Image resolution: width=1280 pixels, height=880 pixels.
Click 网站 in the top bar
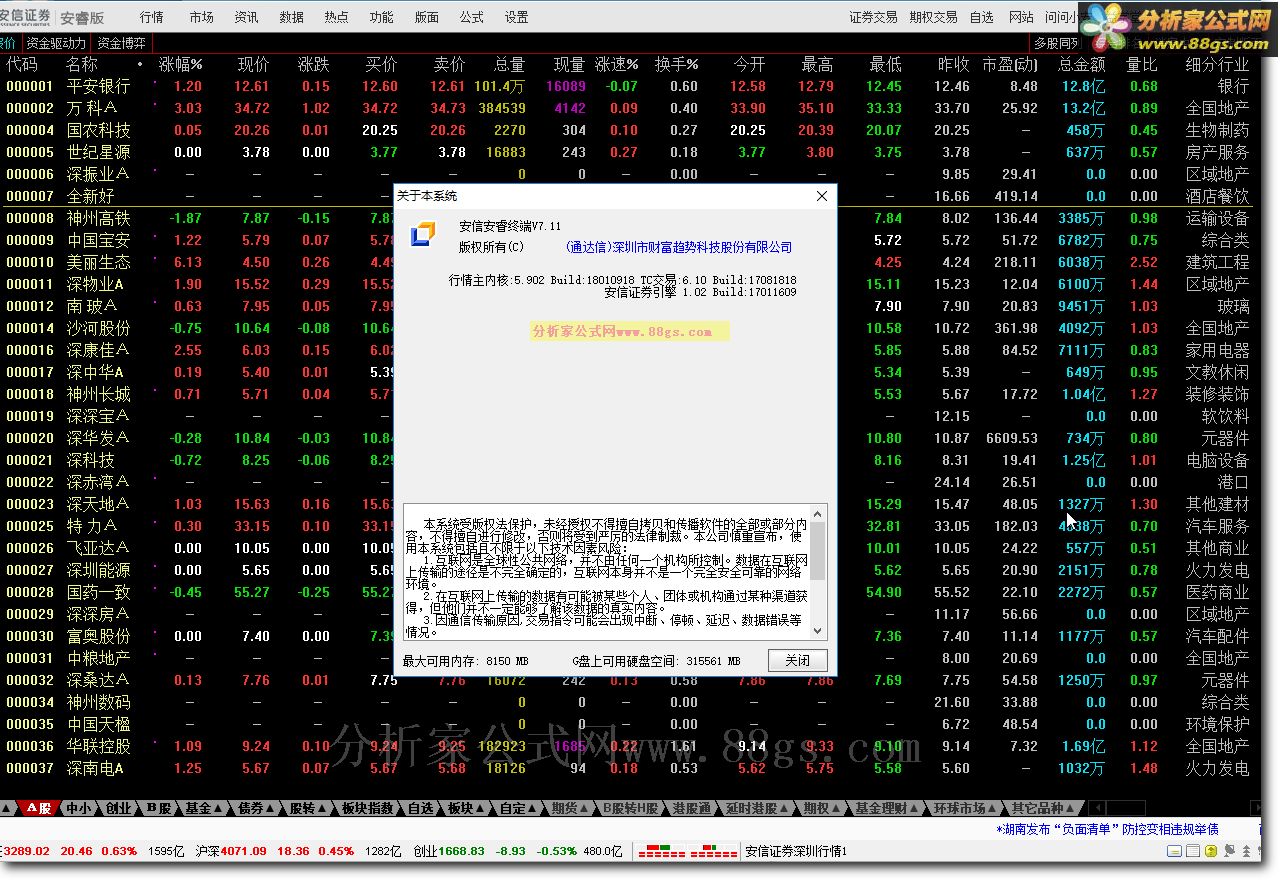coord(1021,17)
